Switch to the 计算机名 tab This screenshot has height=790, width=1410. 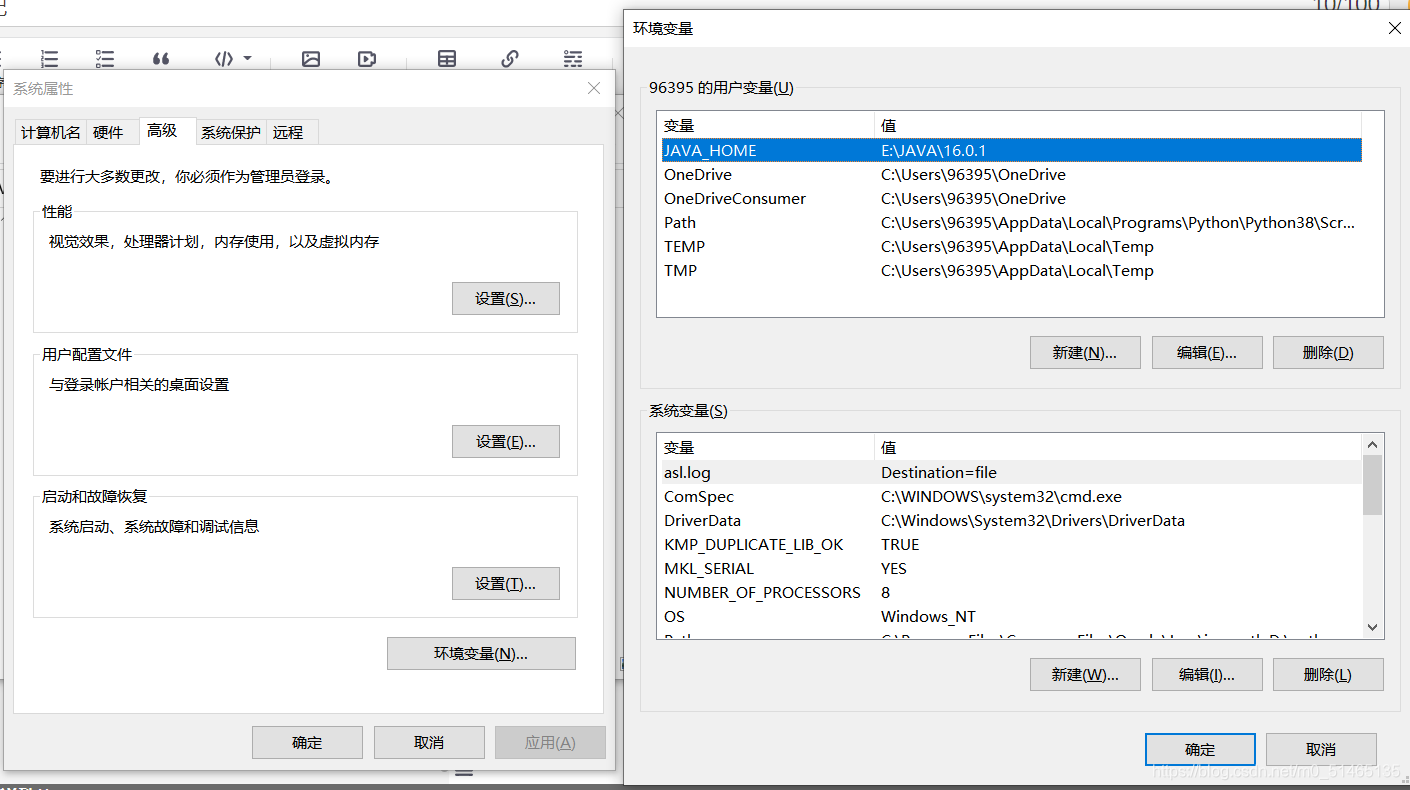pyautogui.click(x=51, y=132)
